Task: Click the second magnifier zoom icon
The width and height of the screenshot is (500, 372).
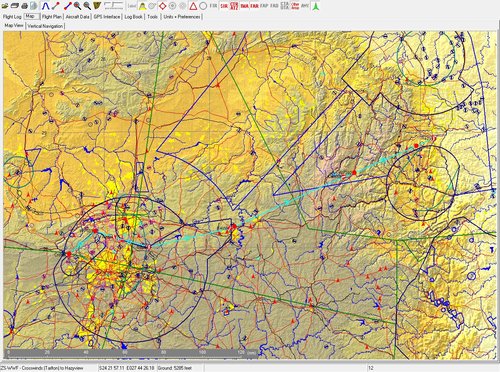Action: (87, 6)
